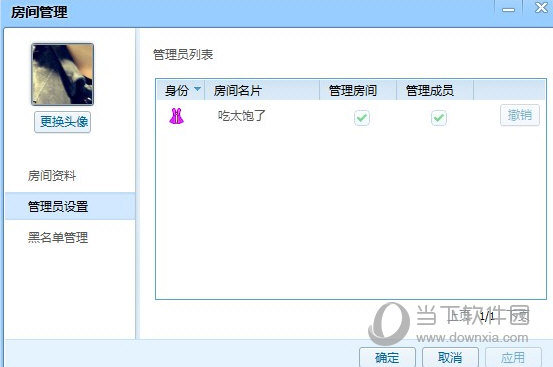Screen dimensions: 553x367
Task: Click the 应用 button
Action: tap(513, 357)
